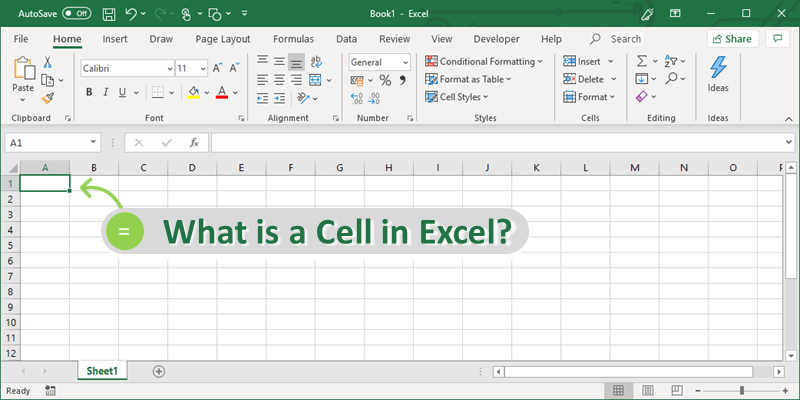Apply the Borders icon

[158, 92]
